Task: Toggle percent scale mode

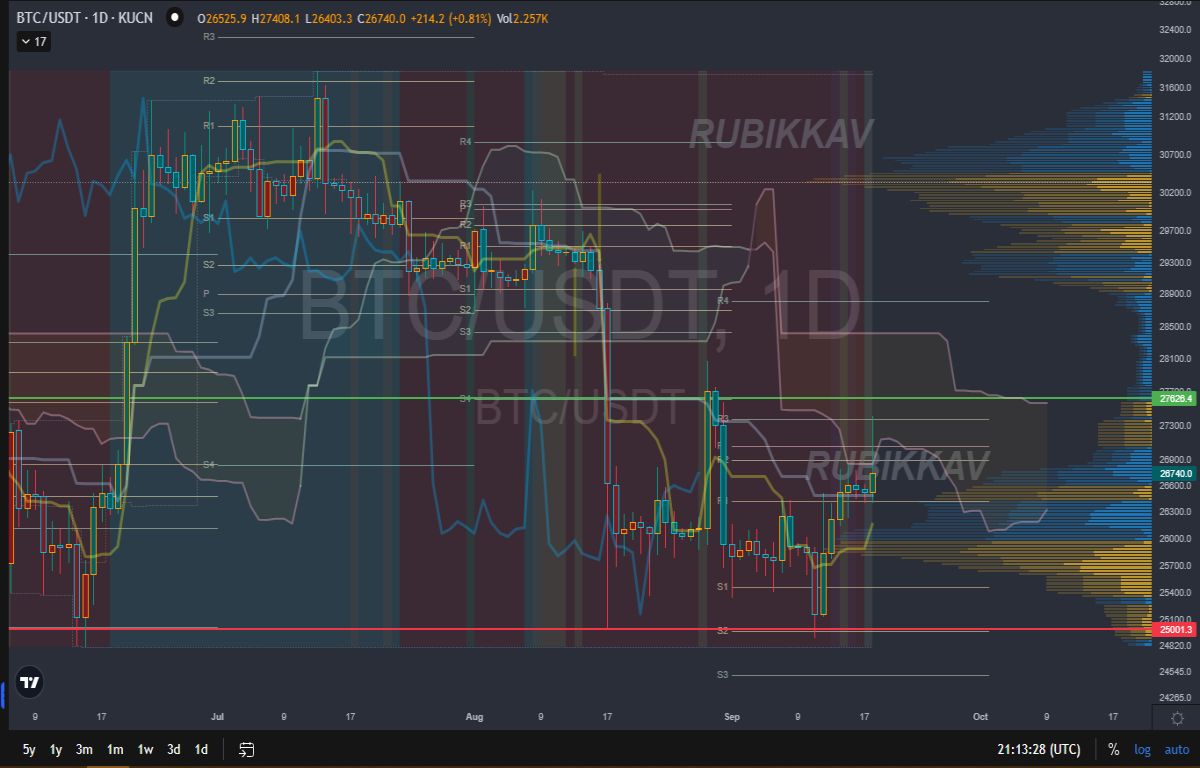Action: (1113, 749)
